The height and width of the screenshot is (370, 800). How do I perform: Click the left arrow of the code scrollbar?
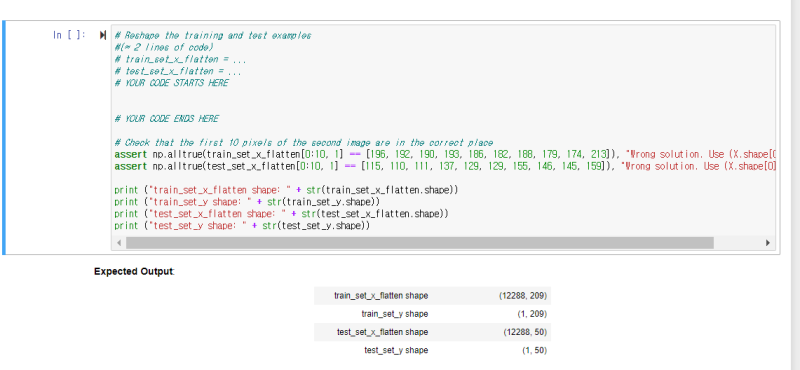(x=119, y=243)
